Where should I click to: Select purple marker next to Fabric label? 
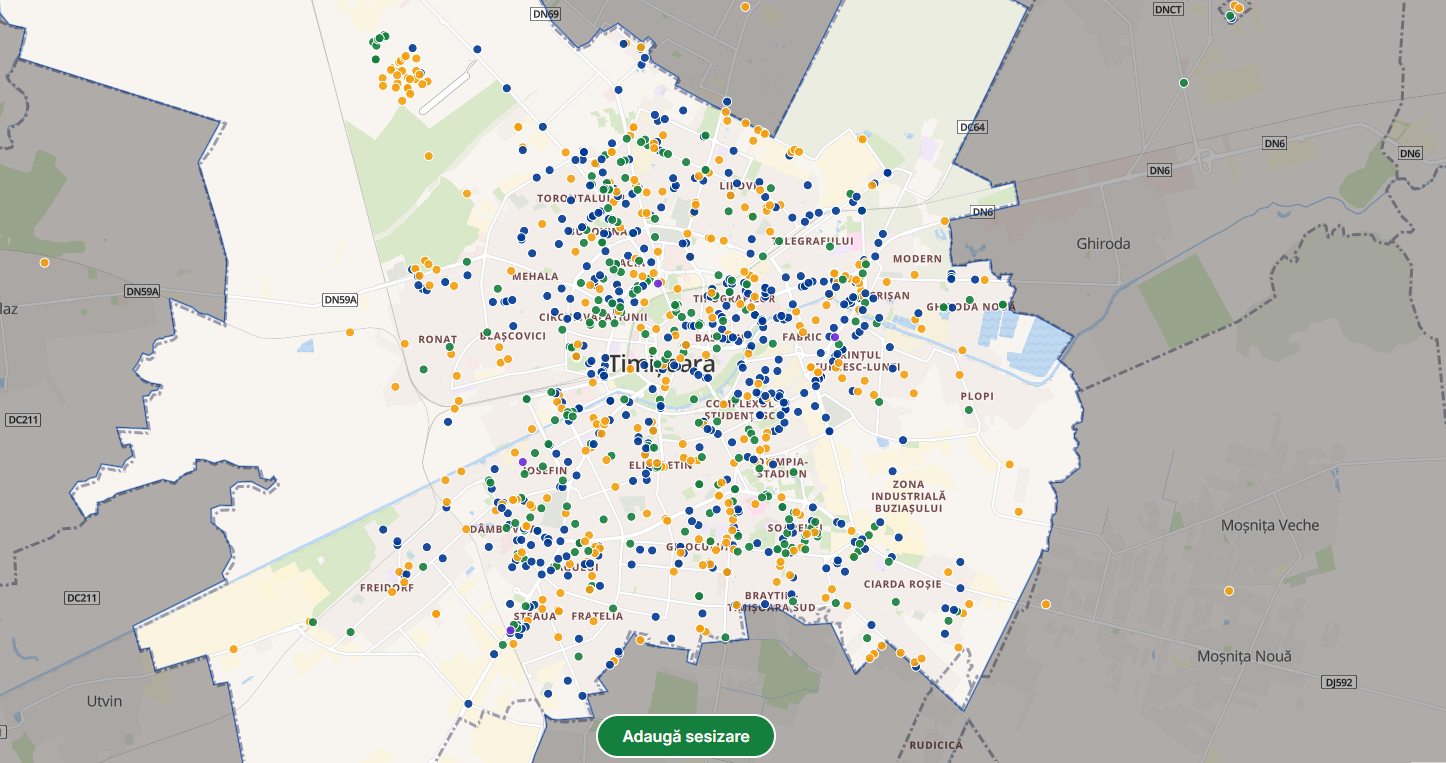click(835, 337)
